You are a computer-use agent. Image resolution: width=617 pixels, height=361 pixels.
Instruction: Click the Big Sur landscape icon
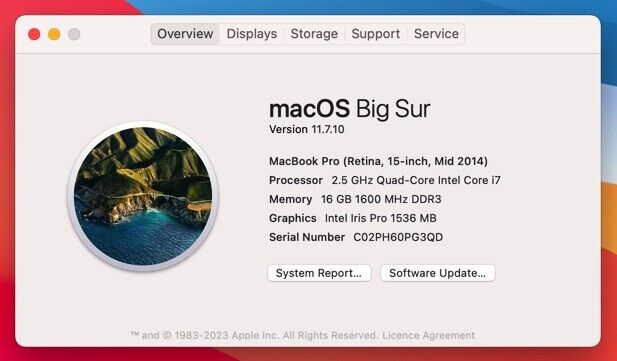143,196
